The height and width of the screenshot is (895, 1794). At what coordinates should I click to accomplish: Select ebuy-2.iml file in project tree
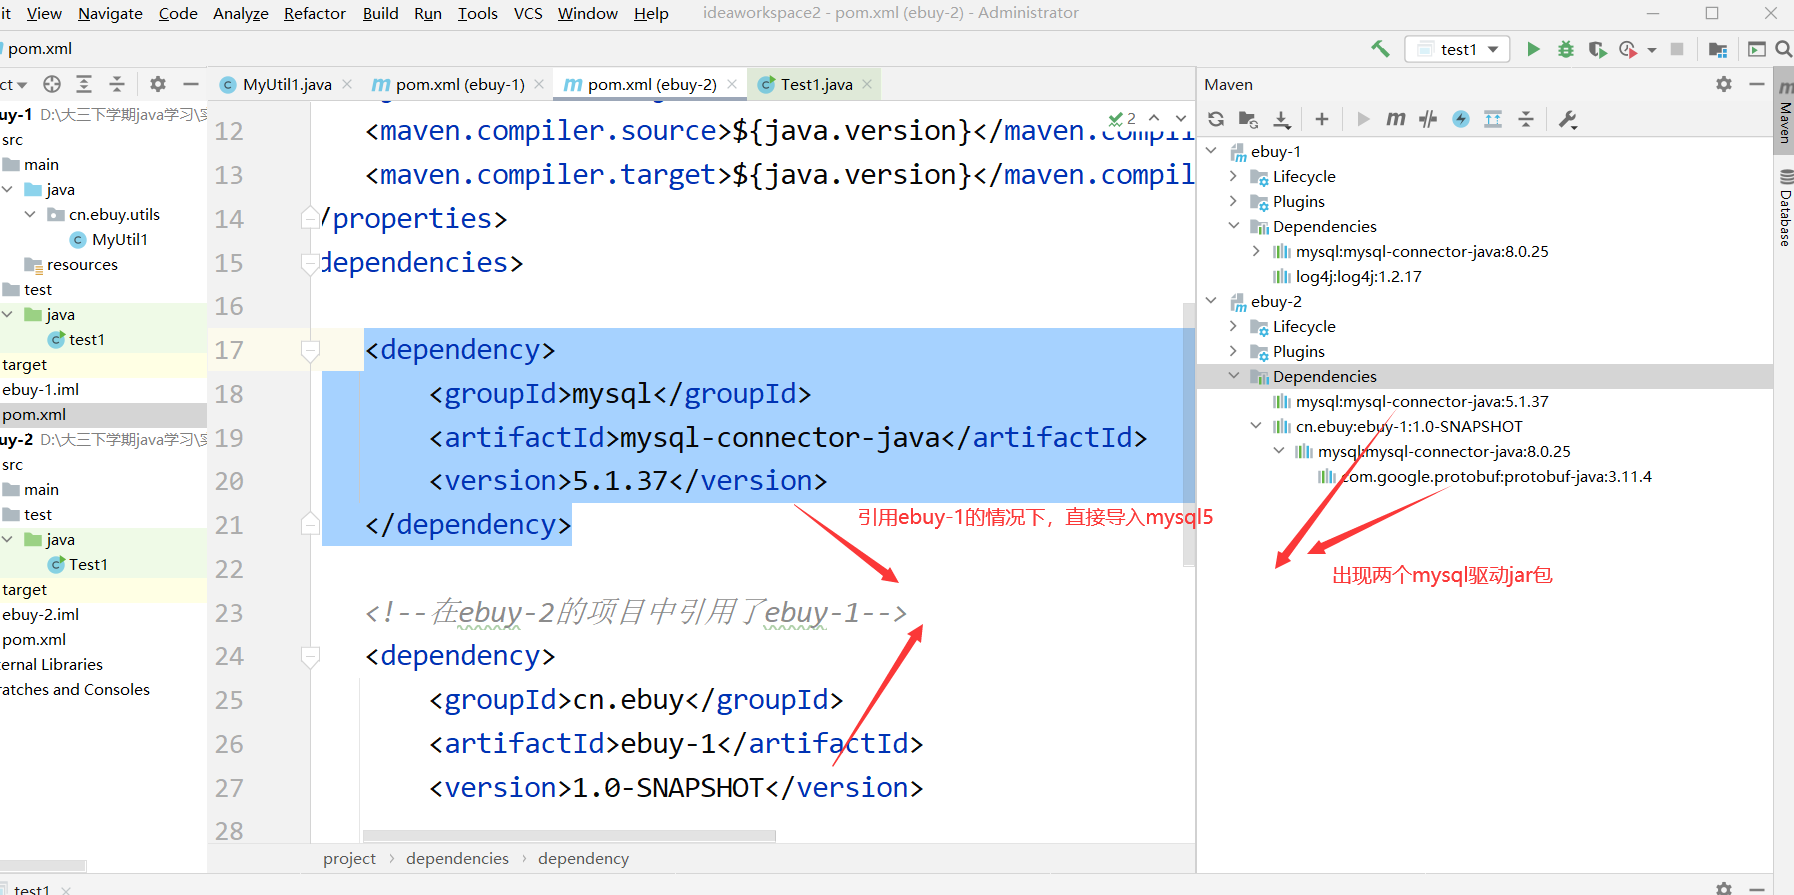coord(40,614)
